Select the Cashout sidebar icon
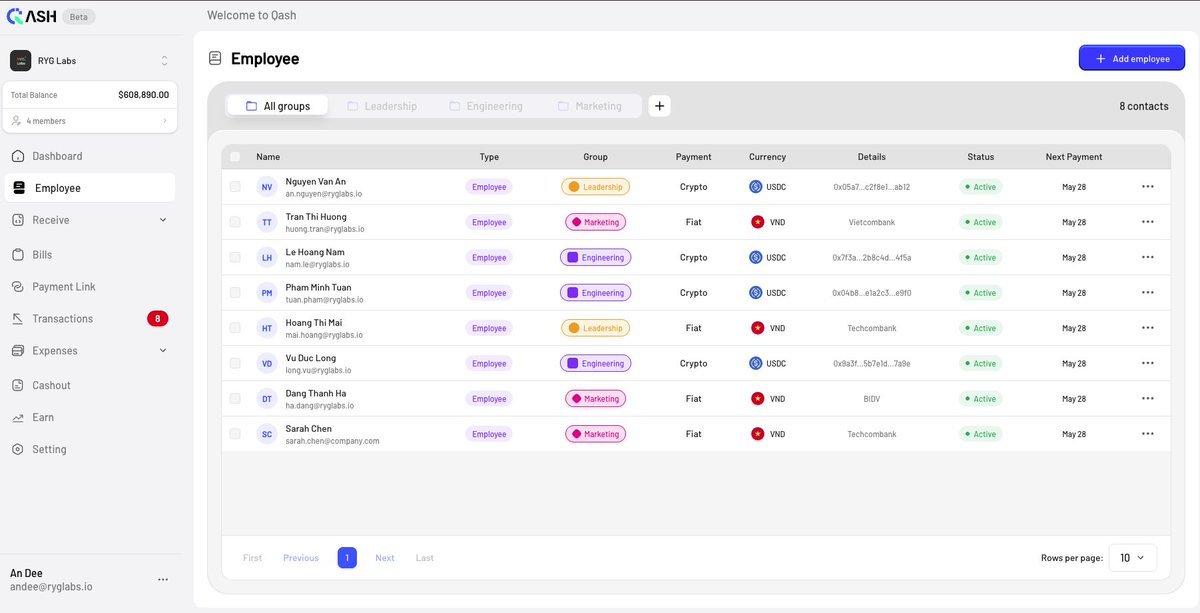The width and height of the screenshot is (1200, 613). tap(17, 385)
